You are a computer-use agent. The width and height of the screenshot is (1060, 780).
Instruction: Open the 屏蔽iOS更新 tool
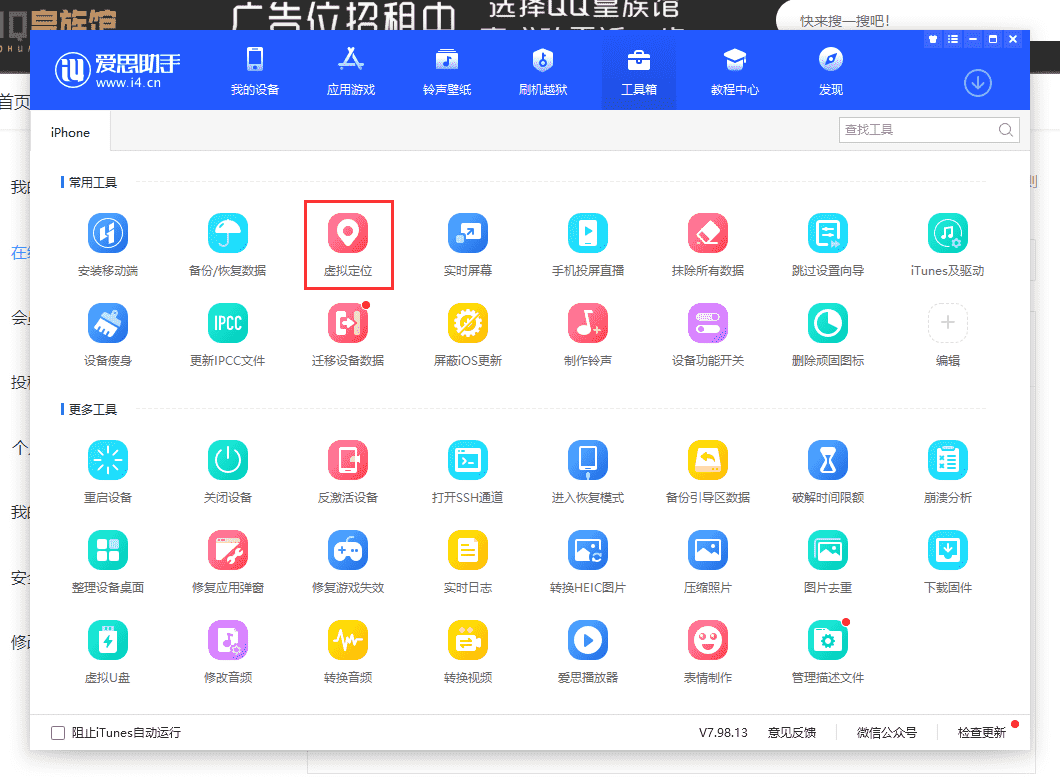[468, 323]
